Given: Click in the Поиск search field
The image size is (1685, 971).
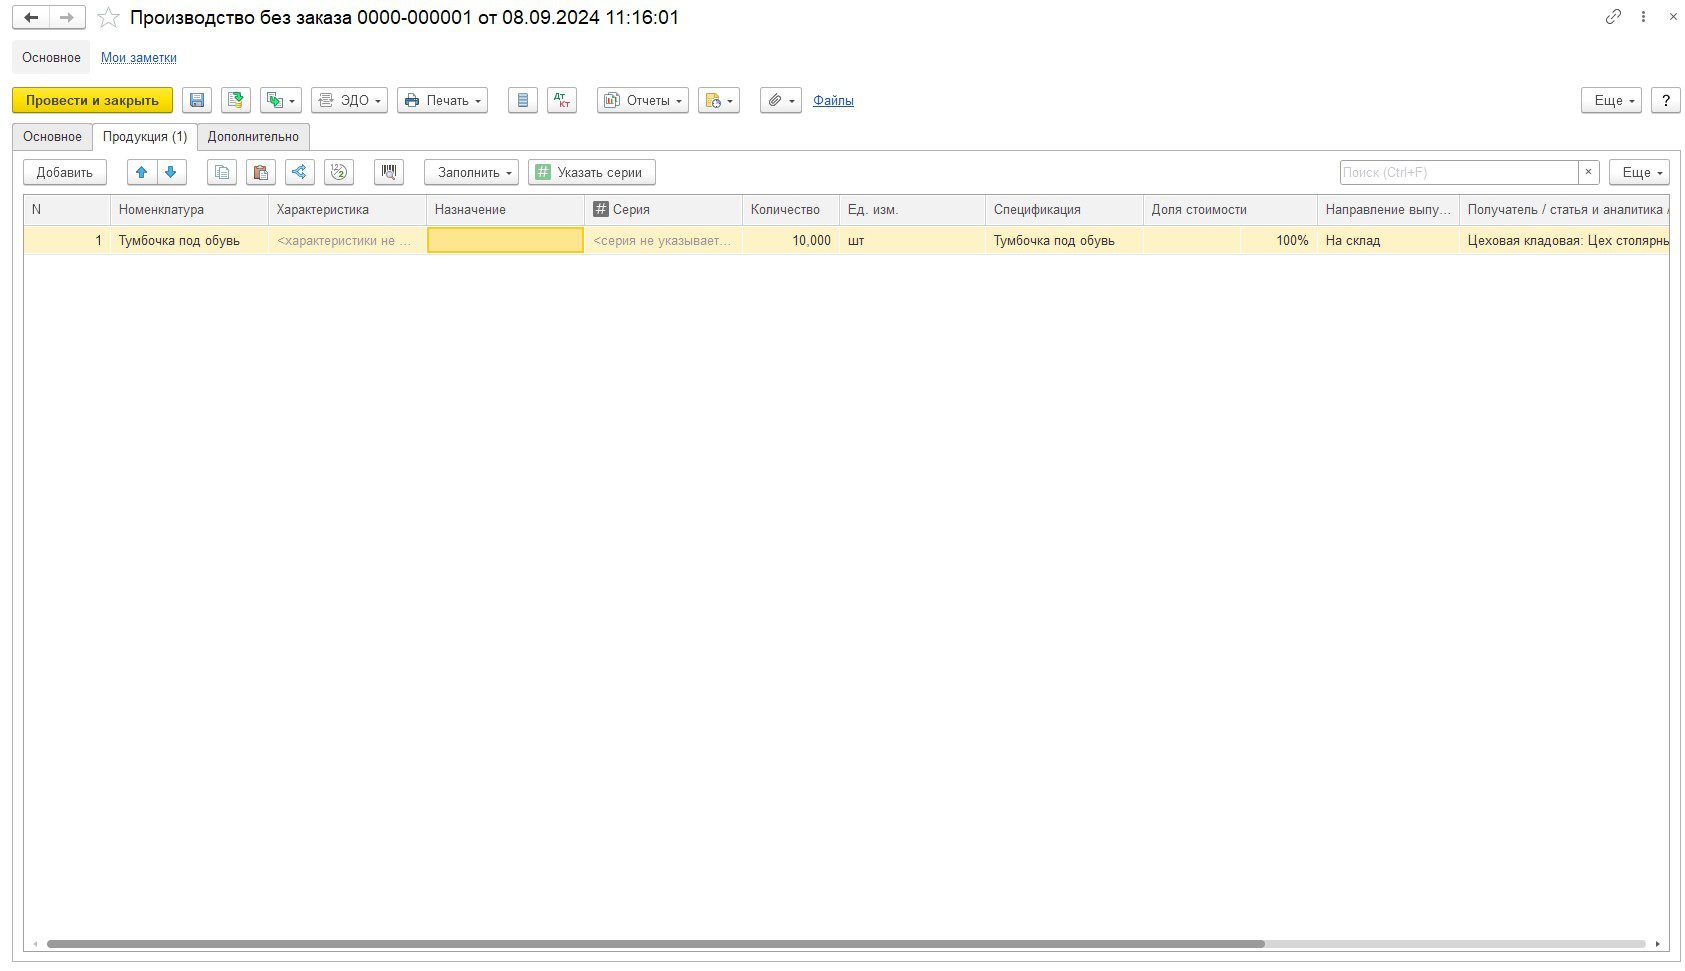Looking at the screenshot, I should coord(1458,172).
